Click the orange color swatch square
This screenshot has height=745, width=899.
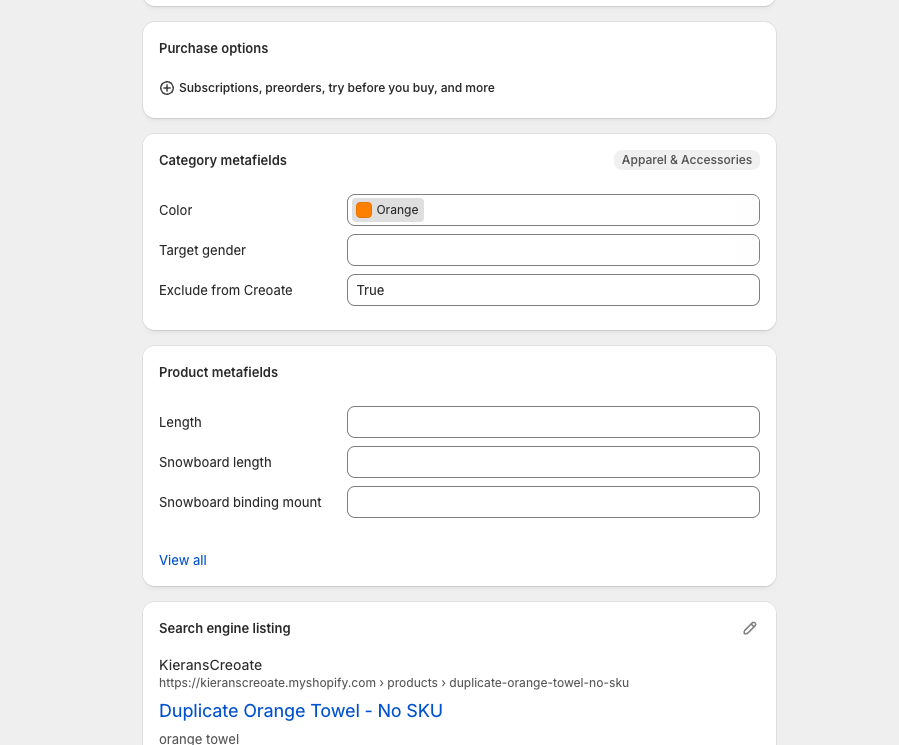coord(364,210)
